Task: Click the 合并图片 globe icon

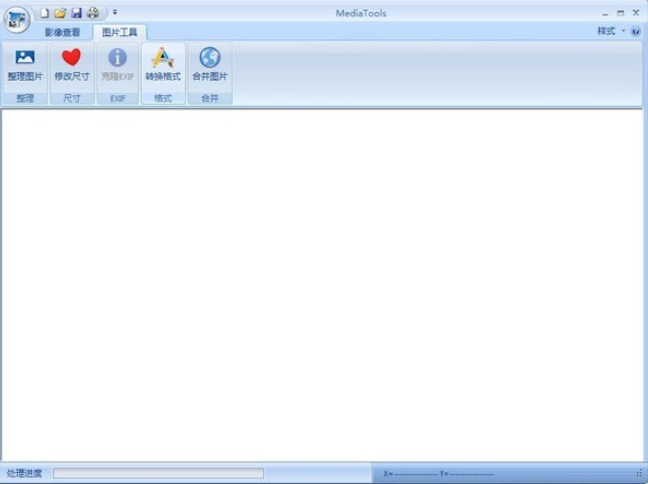Action: coord(210,57)
